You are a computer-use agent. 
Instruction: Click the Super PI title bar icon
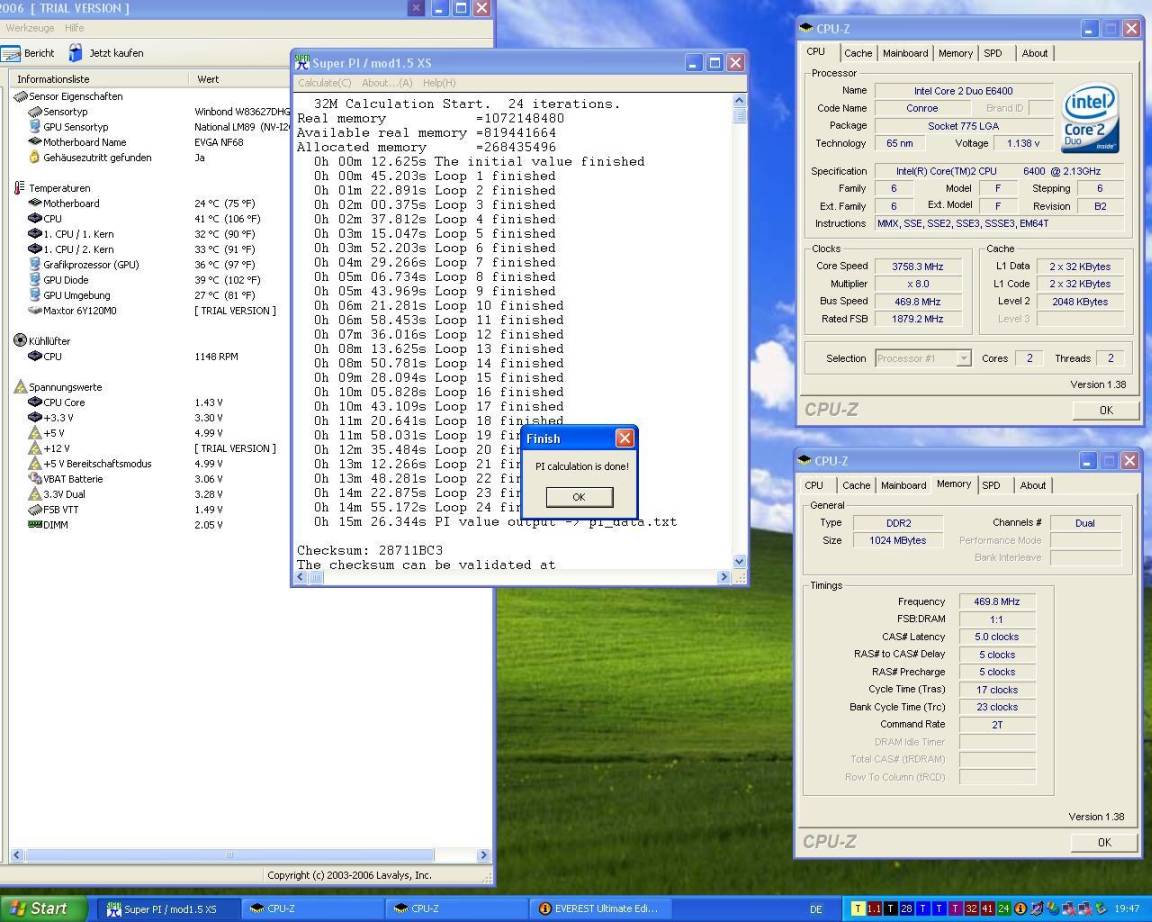[302, 63]
